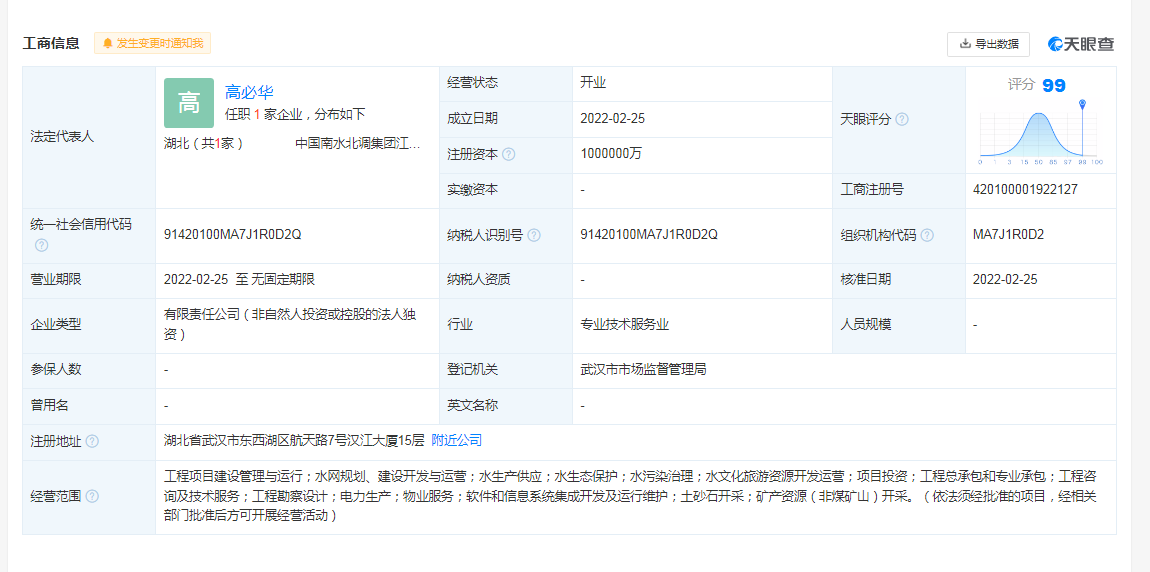Click the 发生变更时通知我 notification button
Viewport: 1150px width, 572px height.
(153, 43)
